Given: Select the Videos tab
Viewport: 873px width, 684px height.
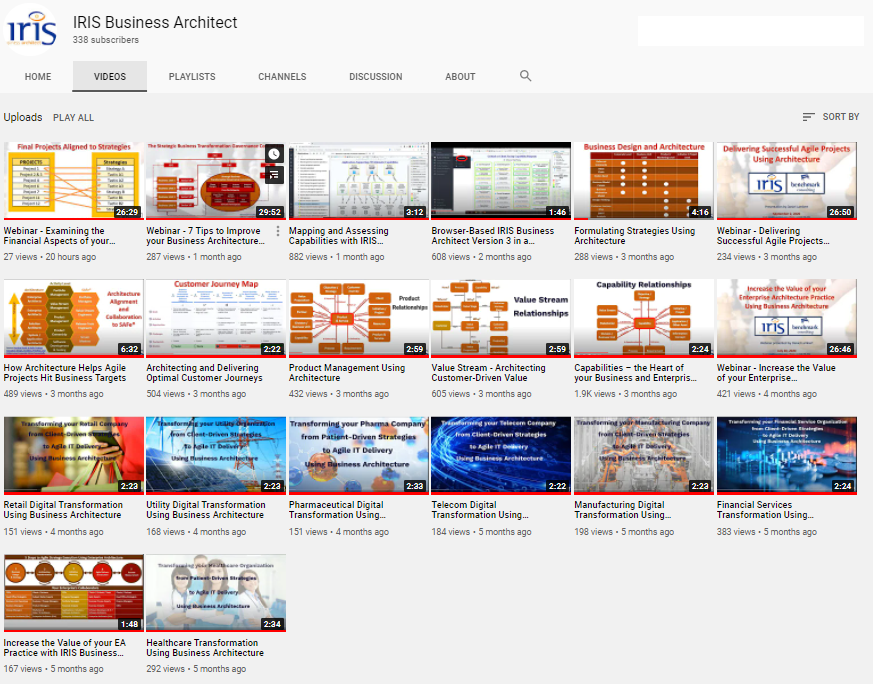Looking at the screenshot, I should (110, 77).
